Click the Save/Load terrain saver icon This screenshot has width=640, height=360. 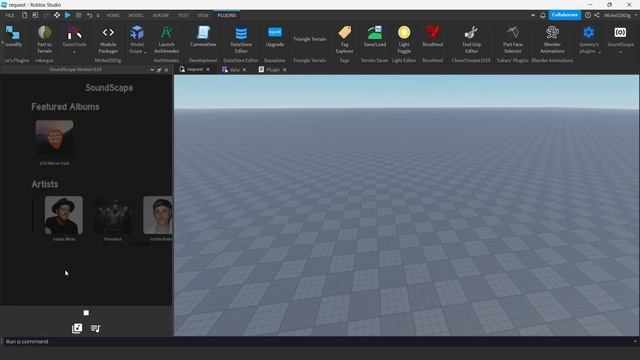375,36
